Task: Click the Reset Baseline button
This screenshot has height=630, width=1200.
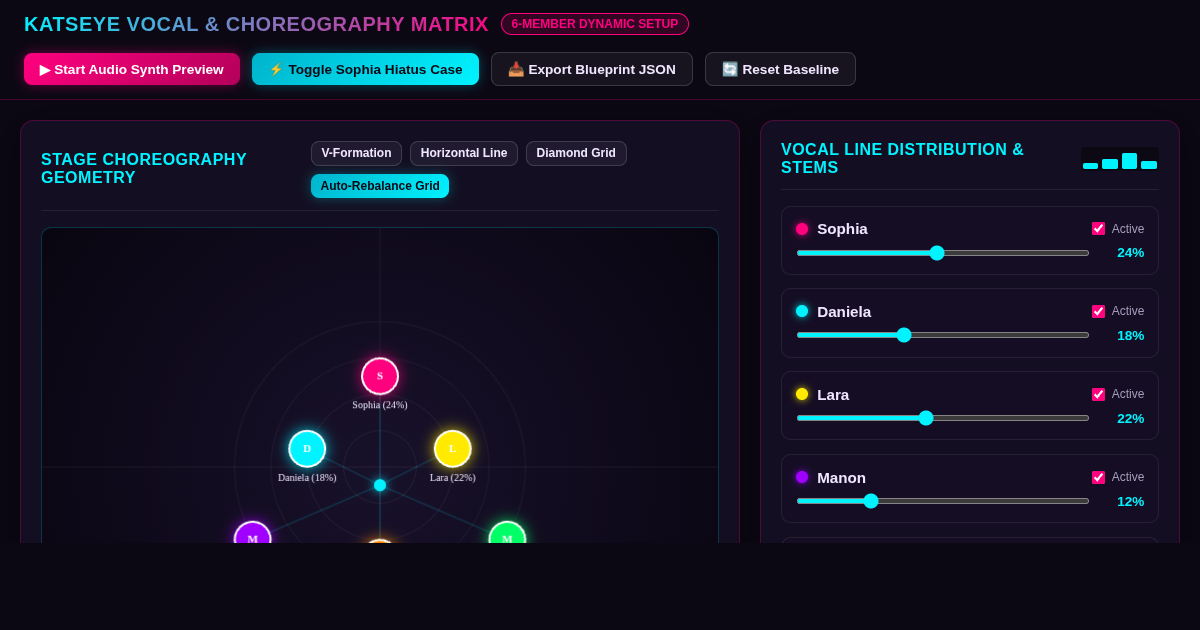Action: [780, 69]
